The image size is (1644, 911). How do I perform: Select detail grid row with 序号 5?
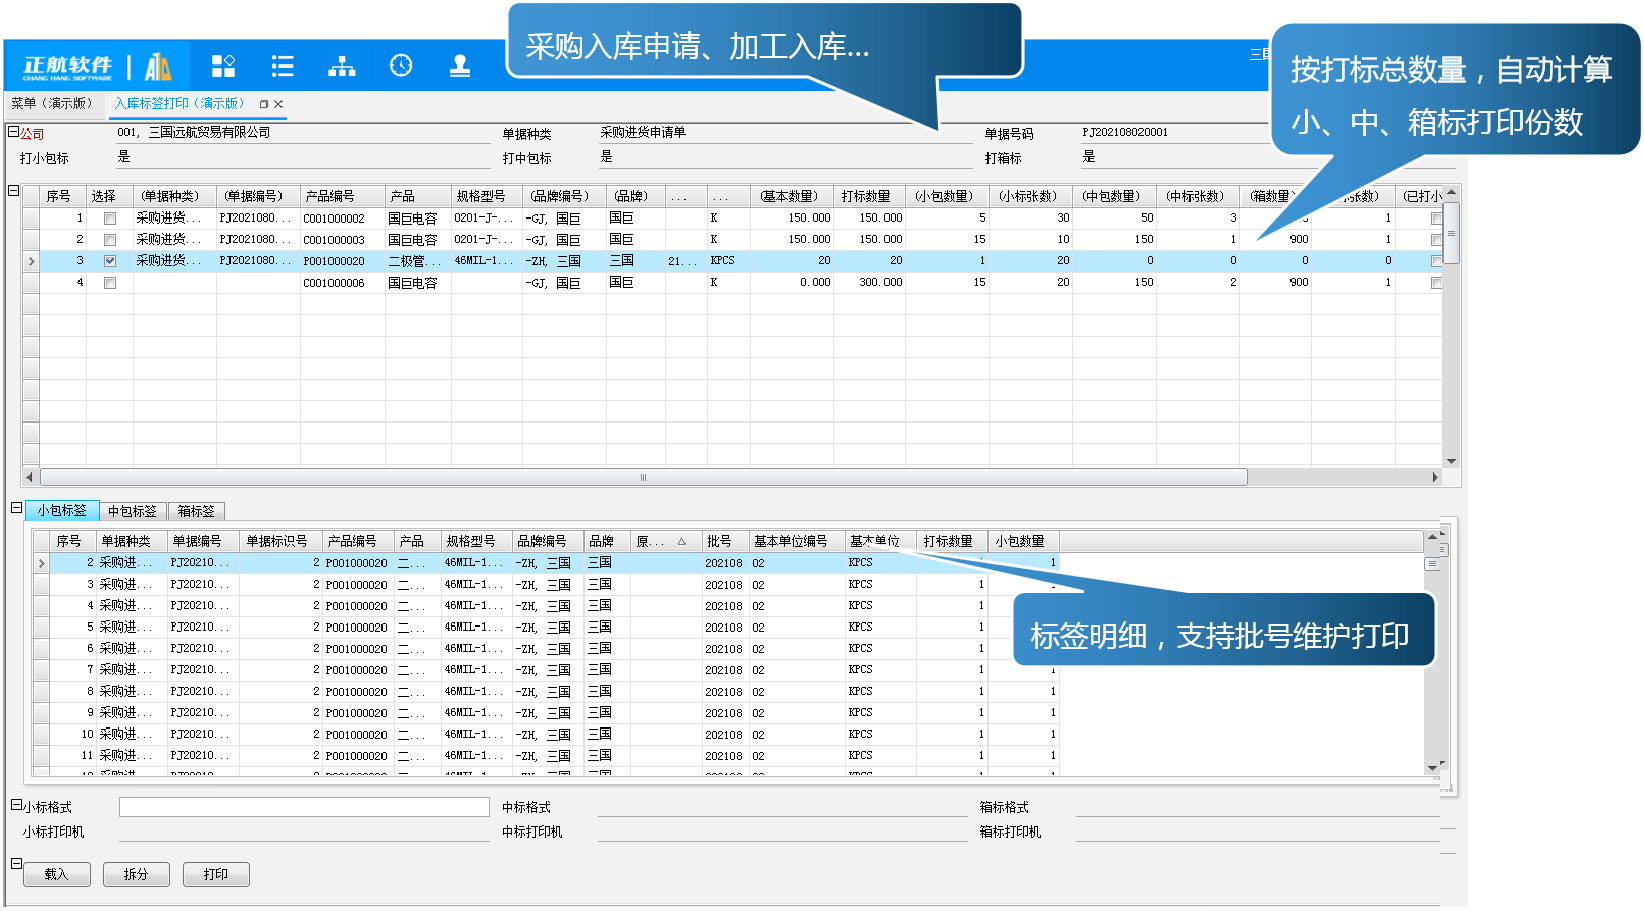[x=545, y=627]
